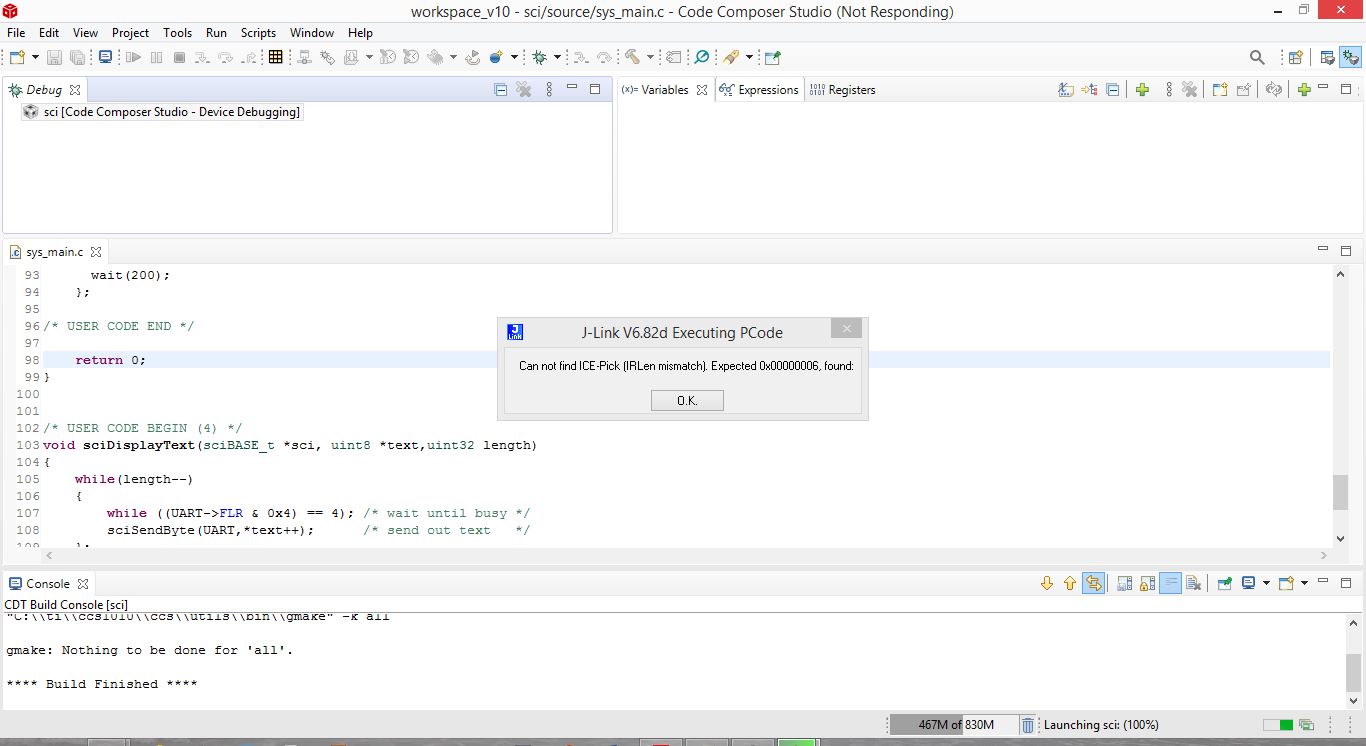The image size is (1366, 746).
Task: Click the Remove All Terminated icon in Debug view
Action: 524,89
